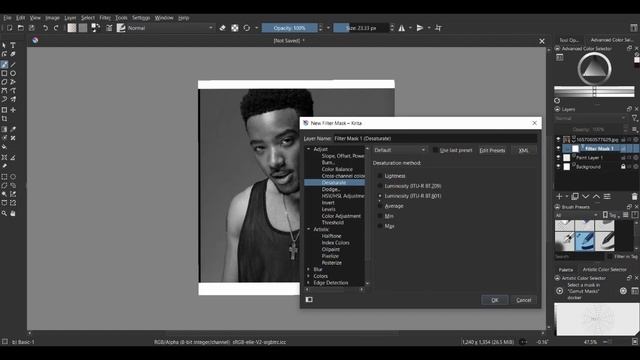Select the Zoom tool
The image size is (640, 360).
[4, 213]
